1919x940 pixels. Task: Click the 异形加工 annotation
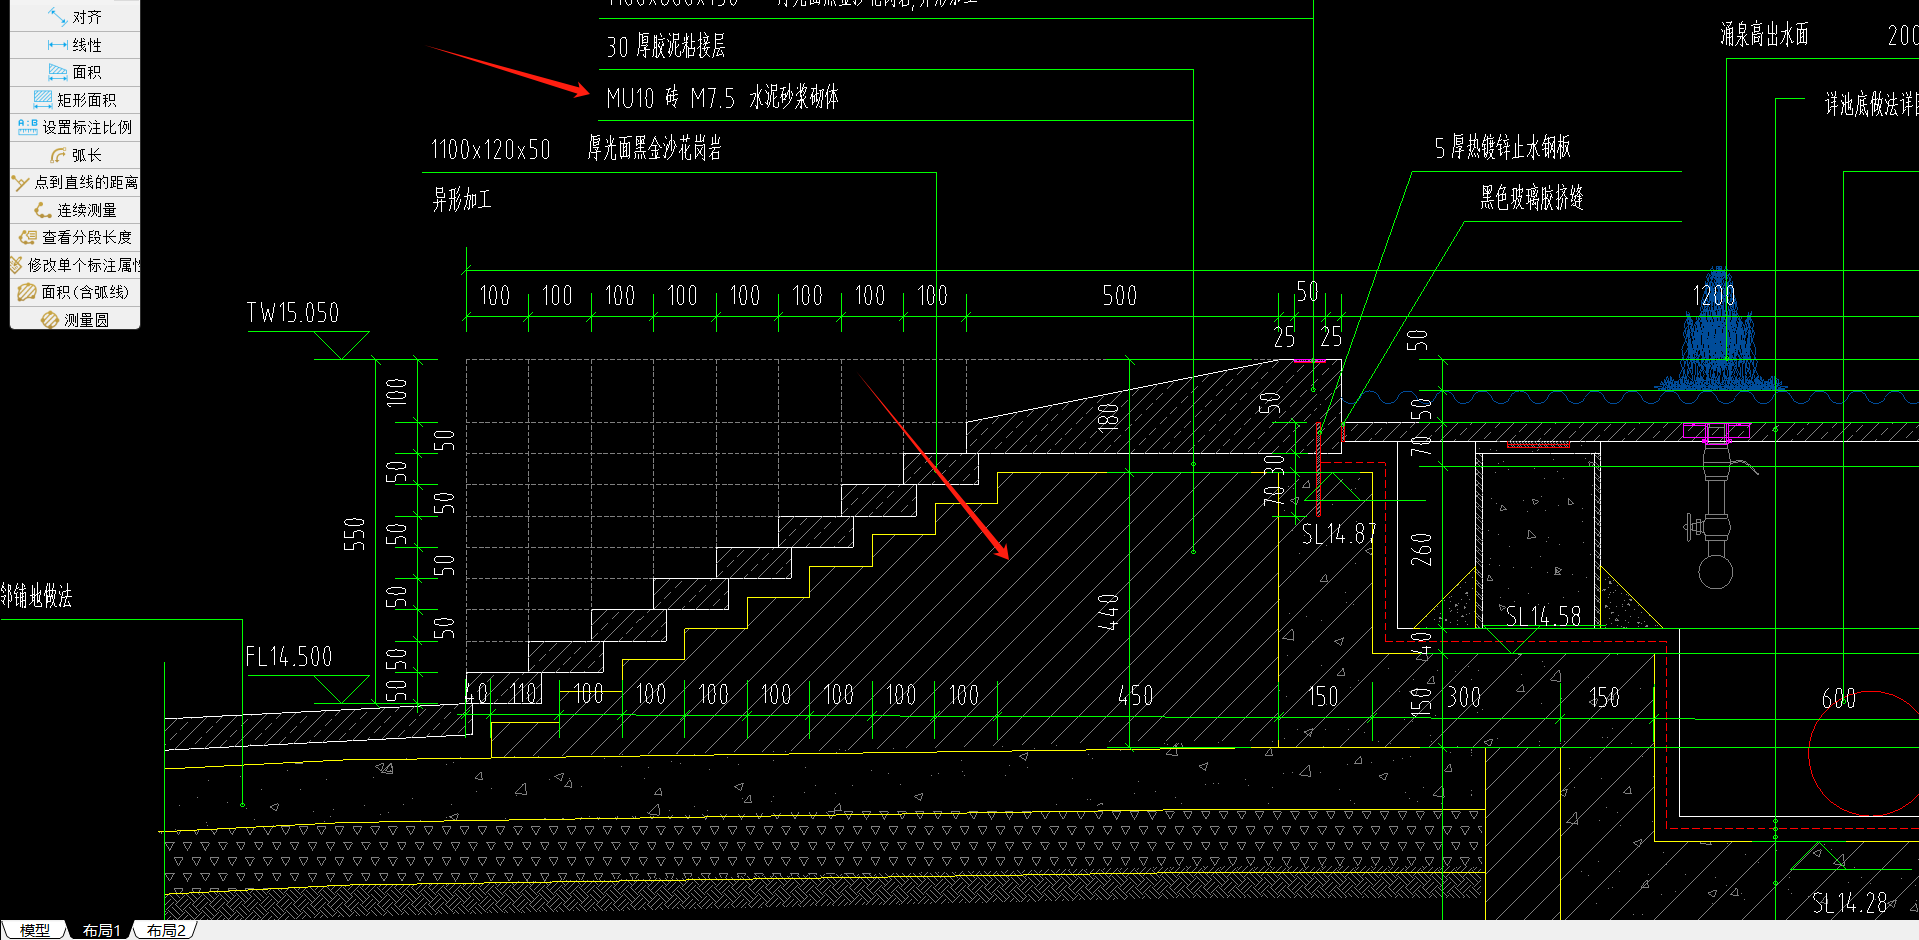click(x=461, y=200)
